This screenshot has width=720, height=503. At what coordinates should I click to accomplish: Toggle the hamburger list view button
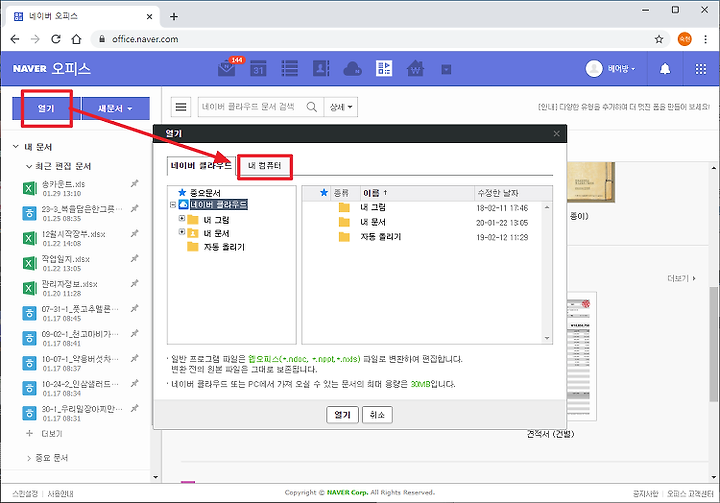point(181,107)
